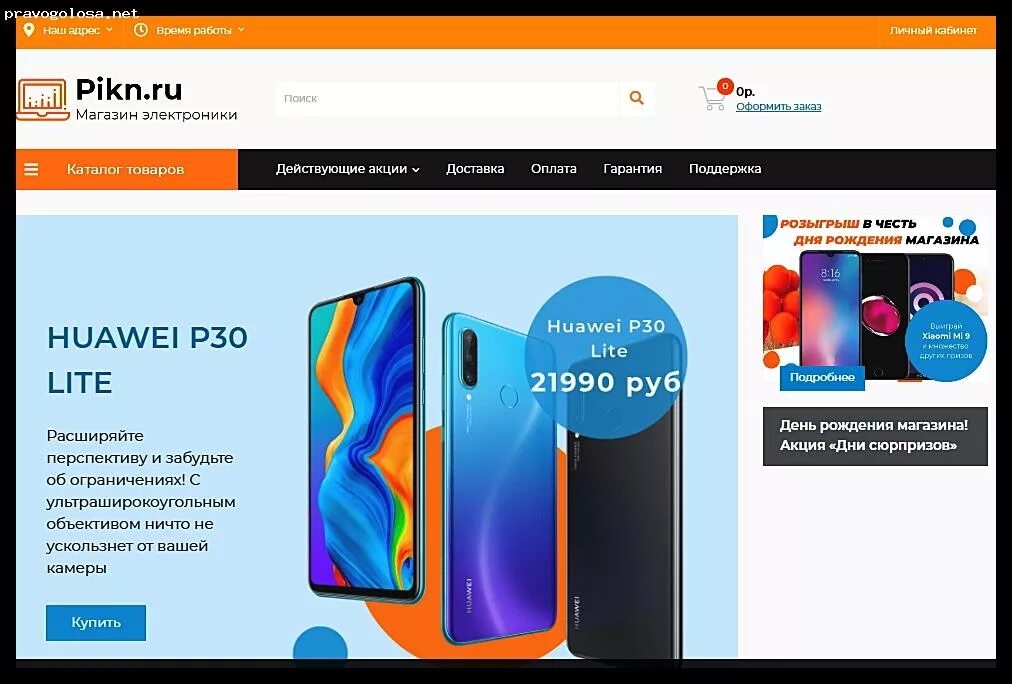Screen dimensions: 1012x684
Task: Open the shopping cart icon
Action: coord(712,98)
